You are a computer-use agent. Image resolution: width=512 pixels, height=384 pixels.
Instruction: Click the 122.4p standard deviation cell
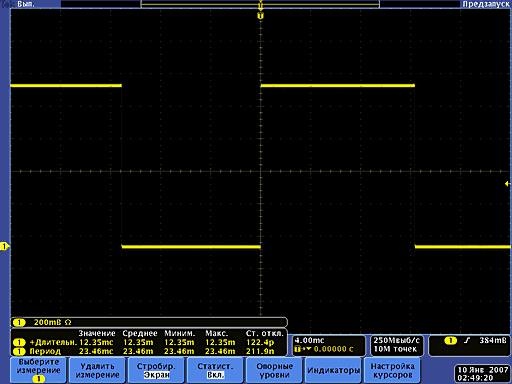(260, 342)
